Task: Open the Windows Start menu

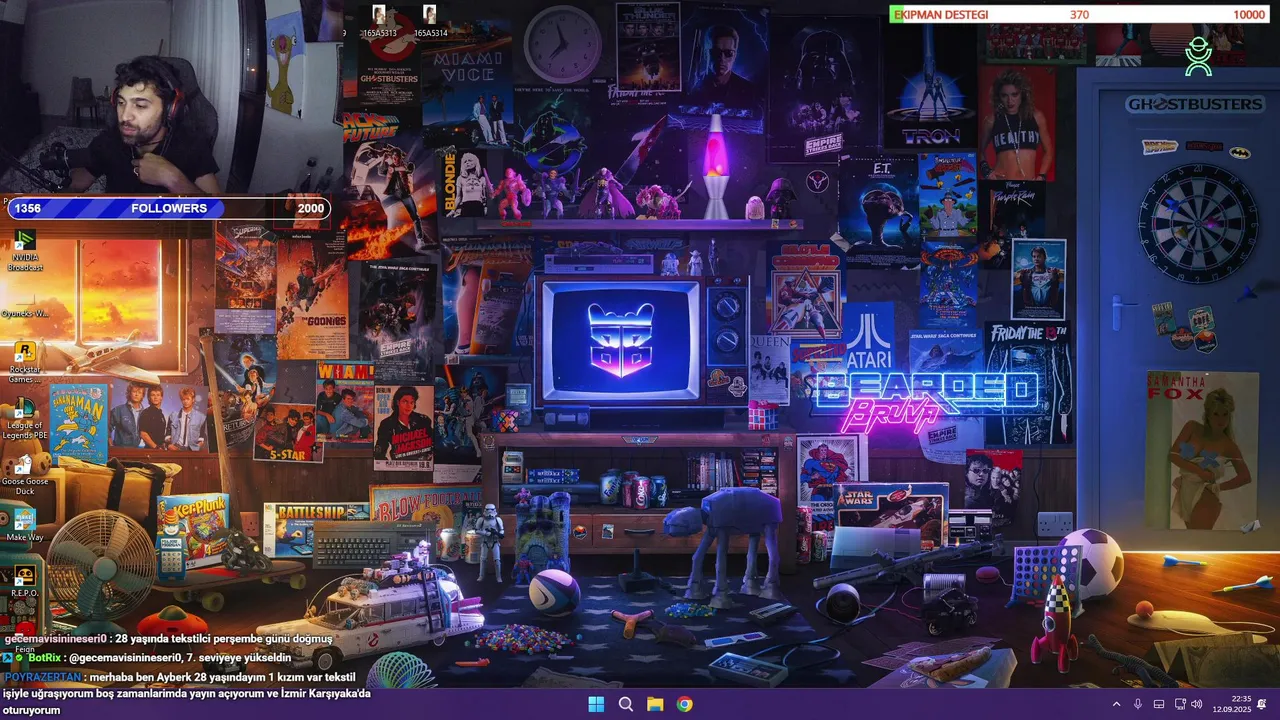Action: click(x=596, y=704)
